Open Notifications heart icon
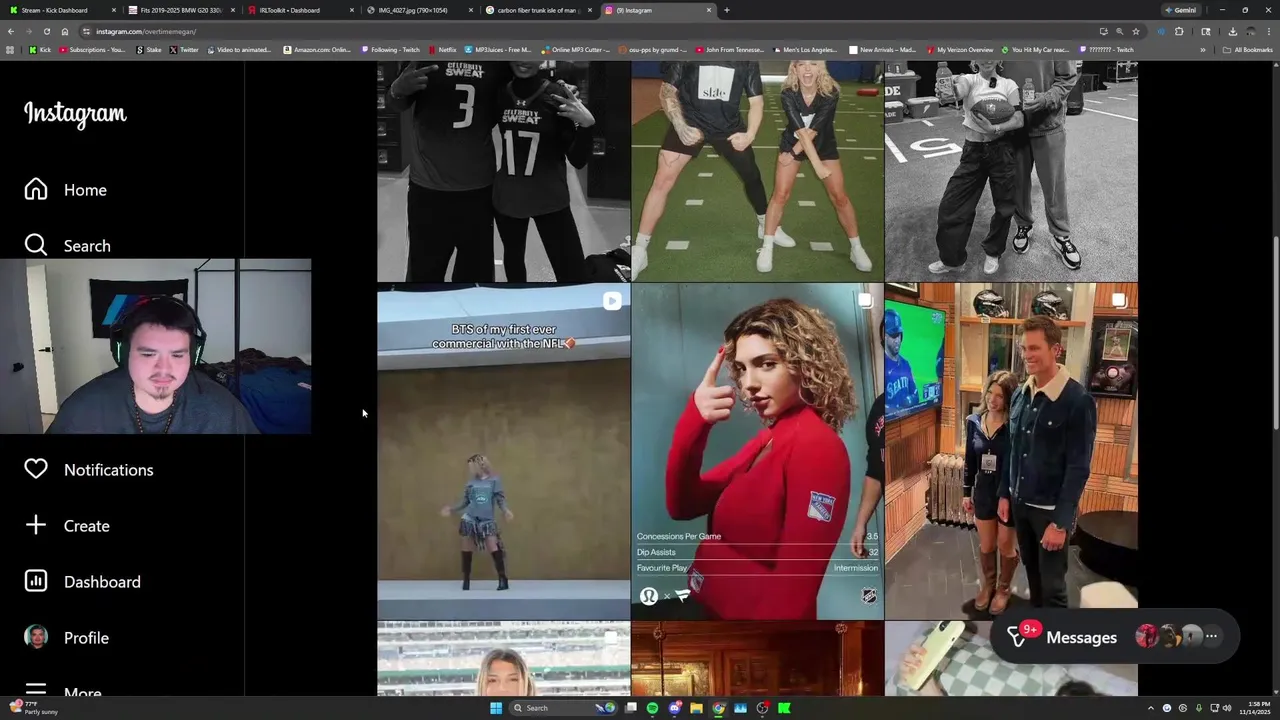The height and width of the screenshot is (720, 1280). 36,469
